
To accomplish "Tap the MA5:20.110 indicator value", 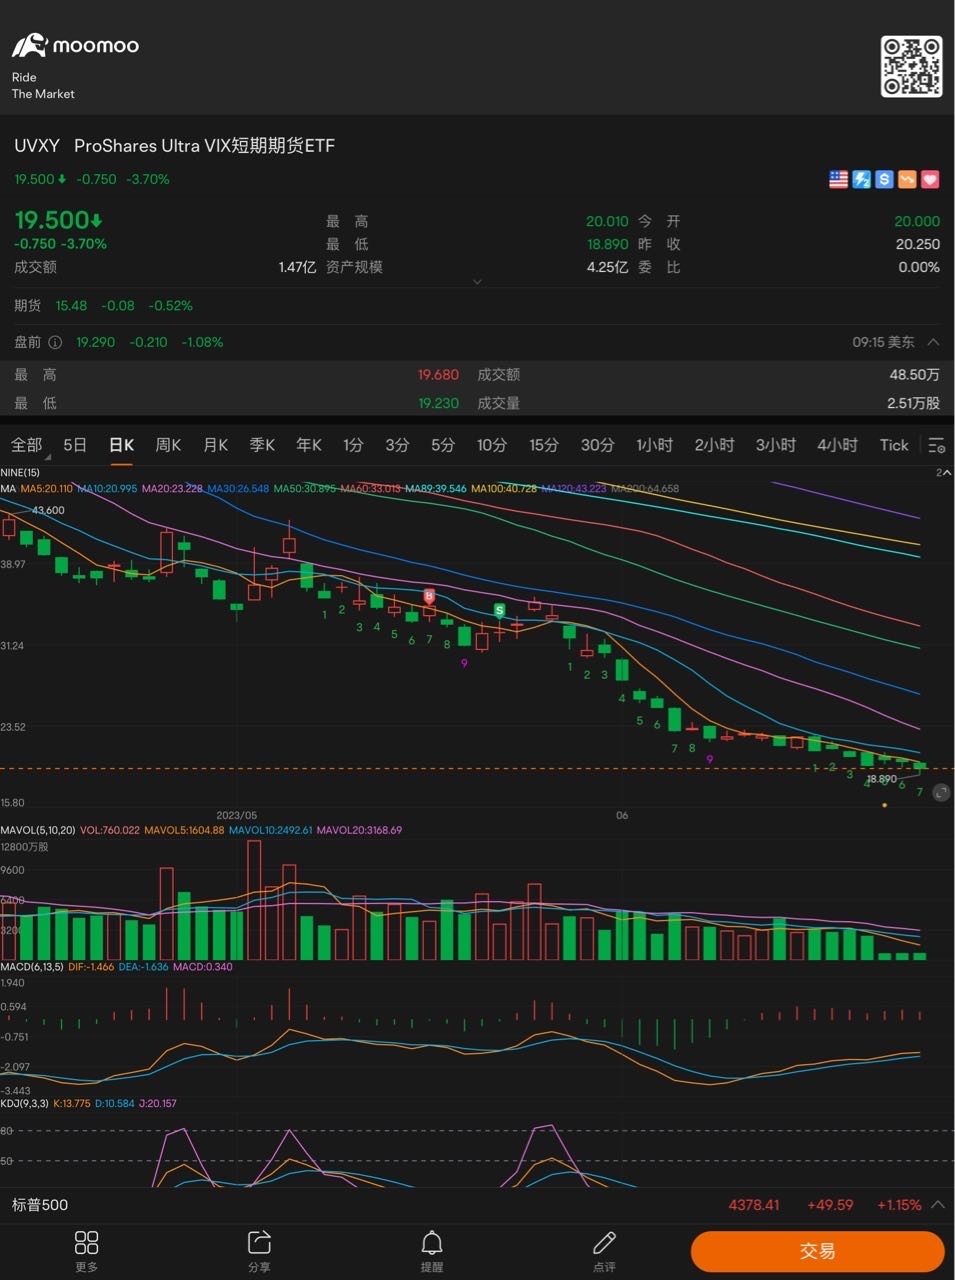I will (x=46, y=489).
